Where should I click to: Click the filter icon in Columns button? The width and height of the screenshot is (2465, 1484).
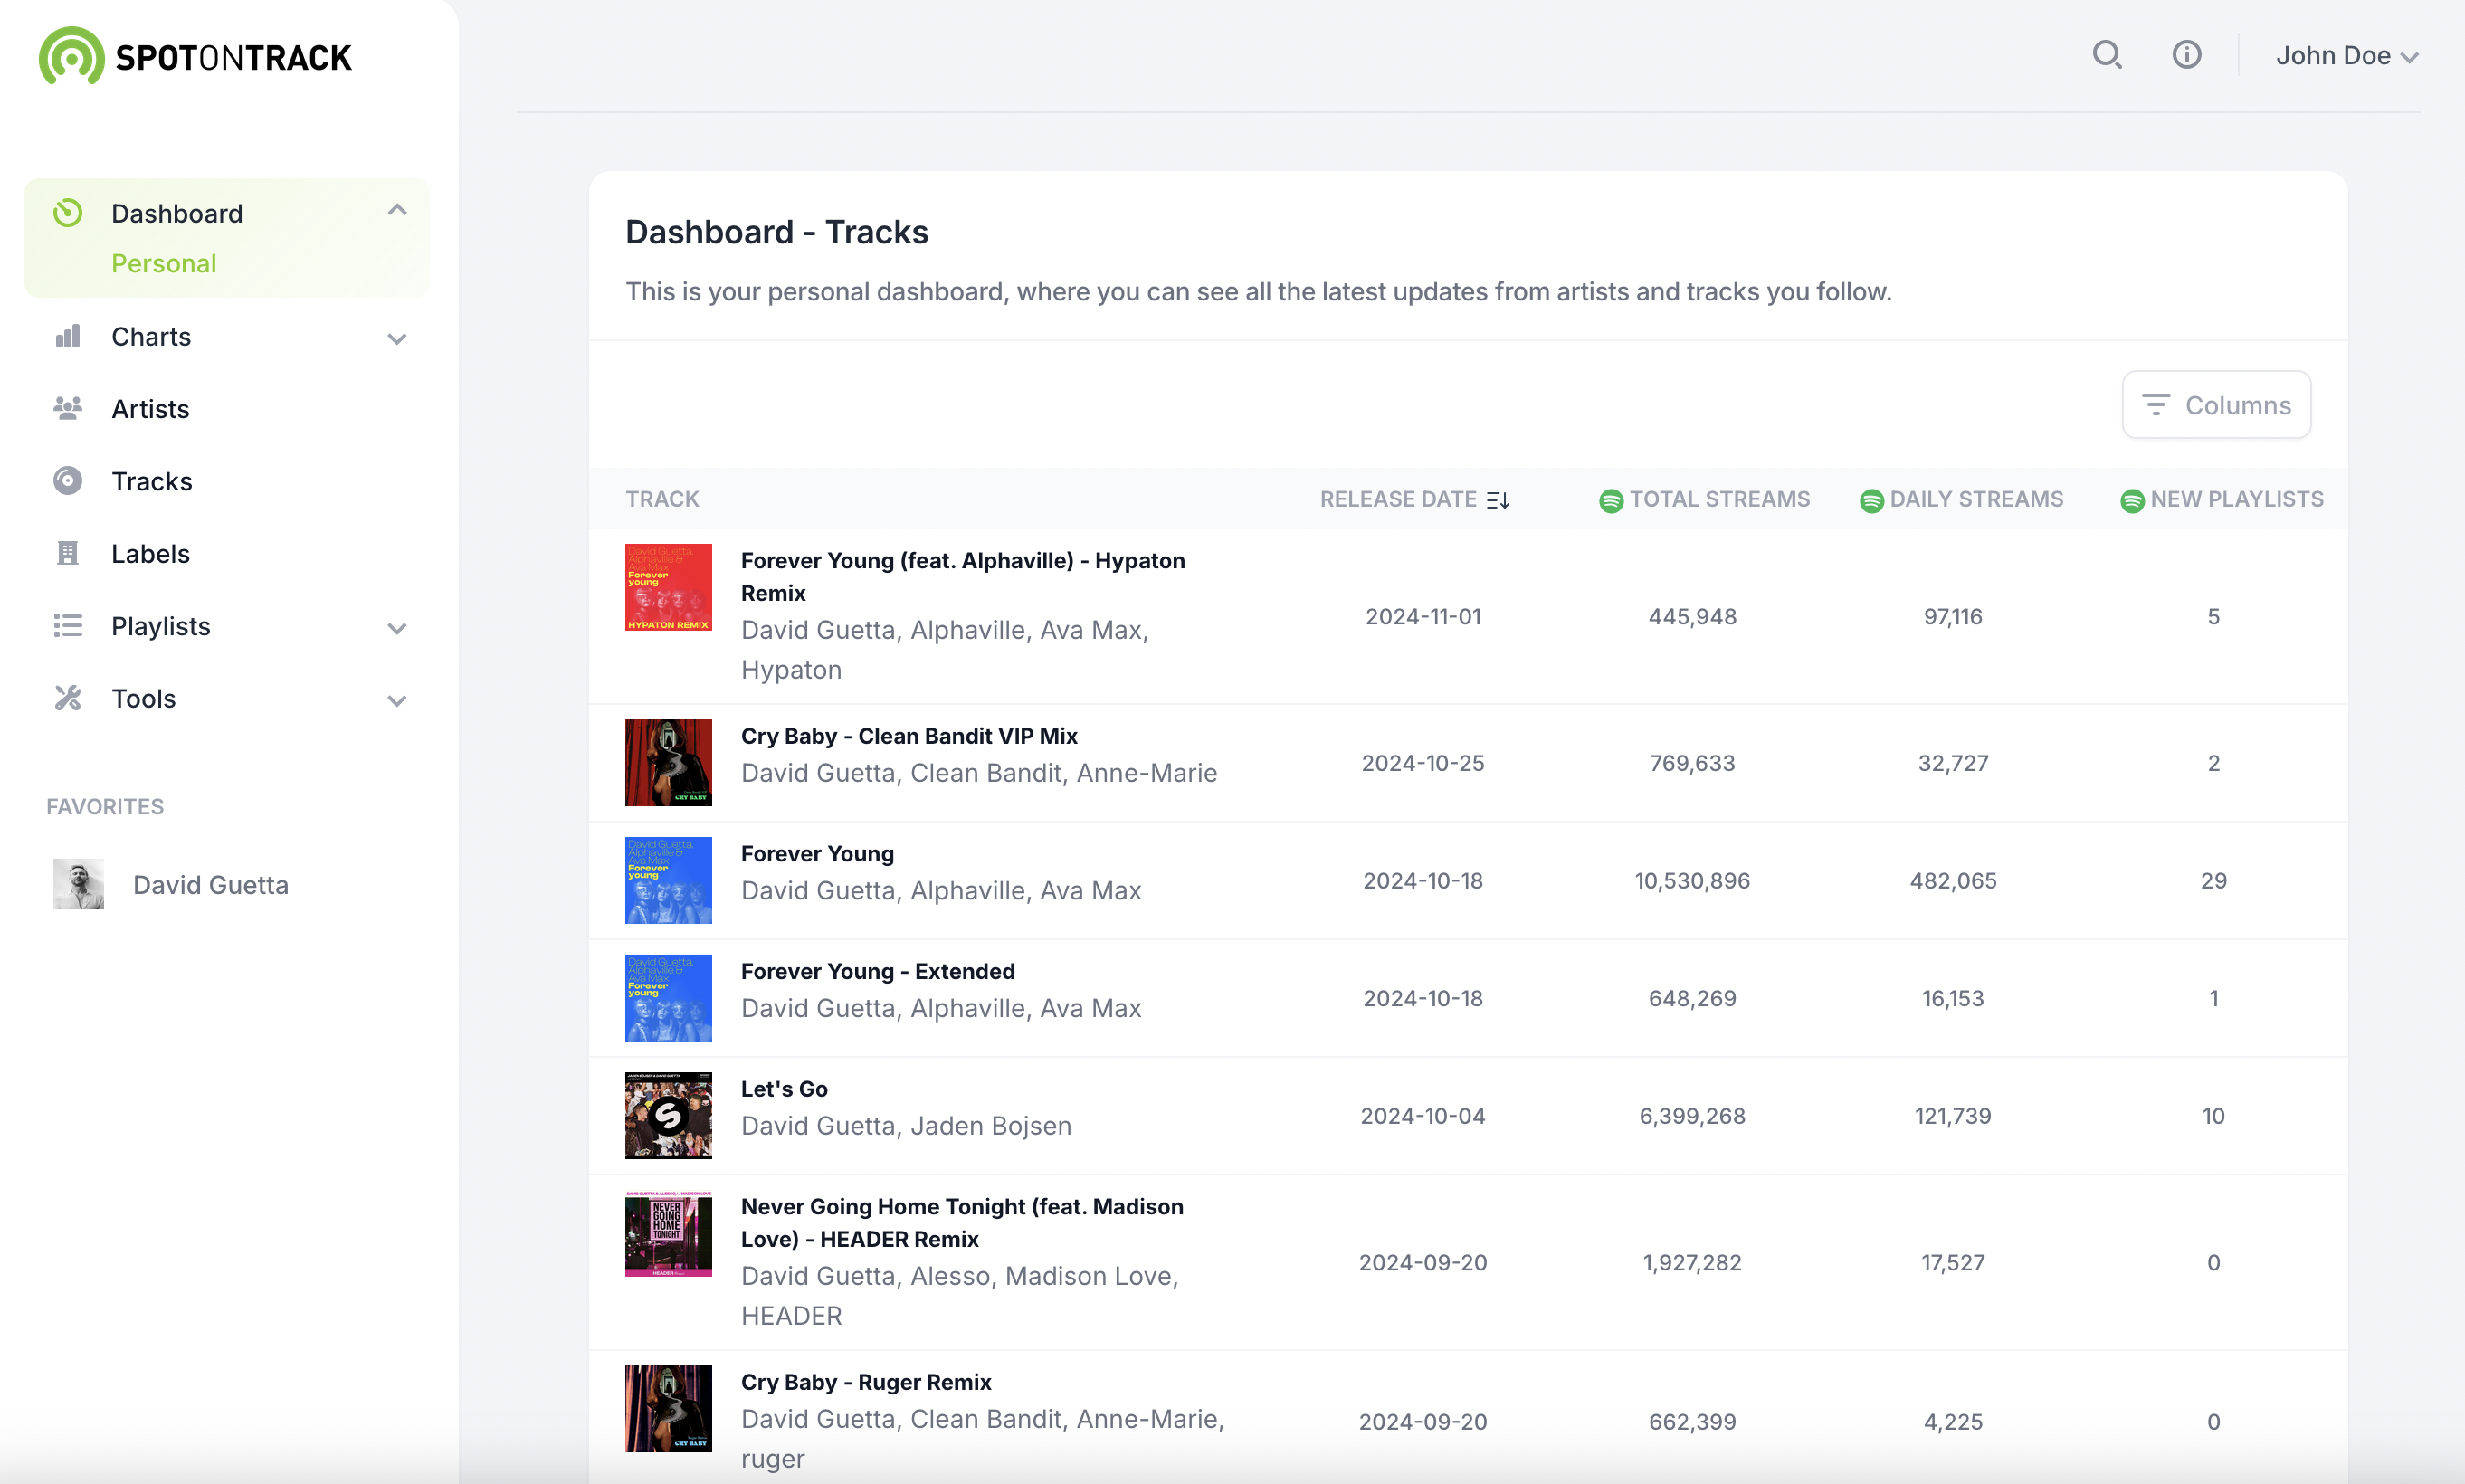(x=2156, y=405)
